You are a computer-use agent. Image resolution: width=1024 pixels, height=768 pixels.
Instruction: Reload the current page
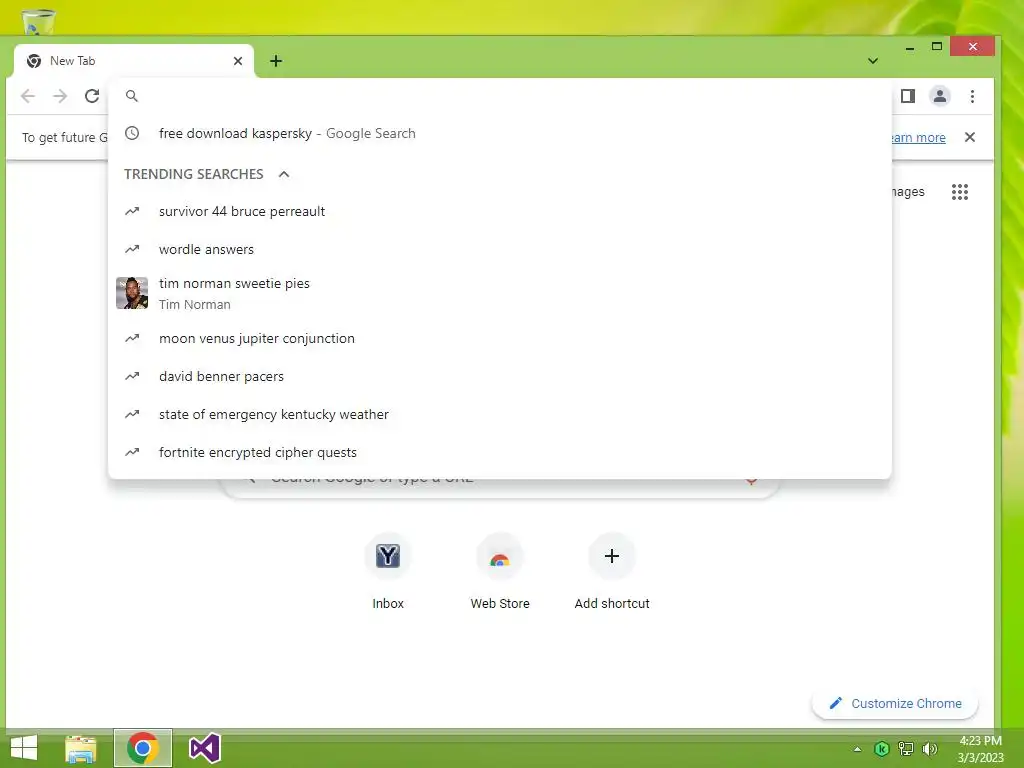click(x=92, y=96)
